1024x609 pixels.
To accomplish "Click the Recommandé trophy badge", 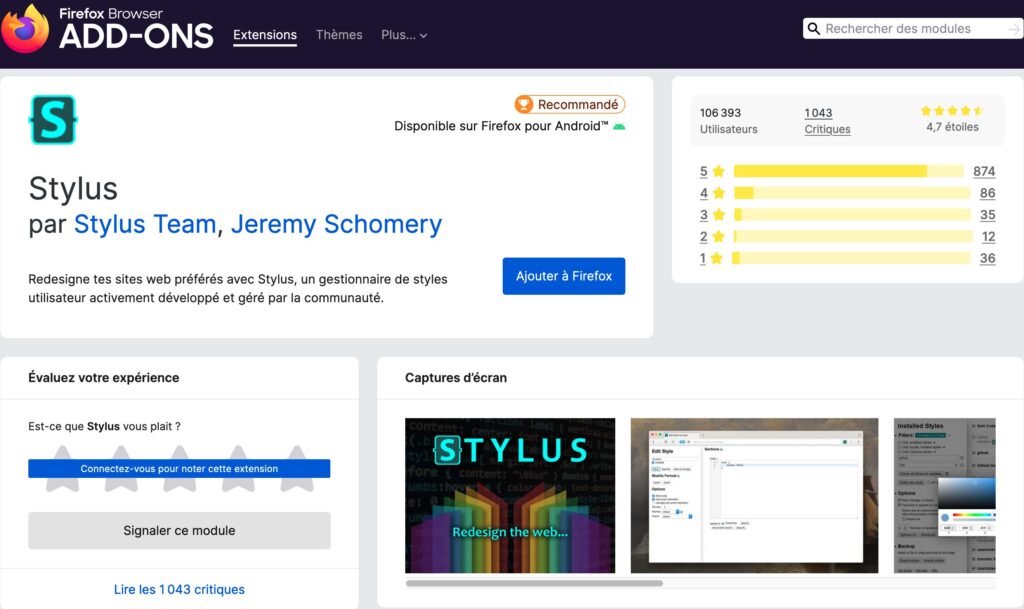I will (569, 104).
